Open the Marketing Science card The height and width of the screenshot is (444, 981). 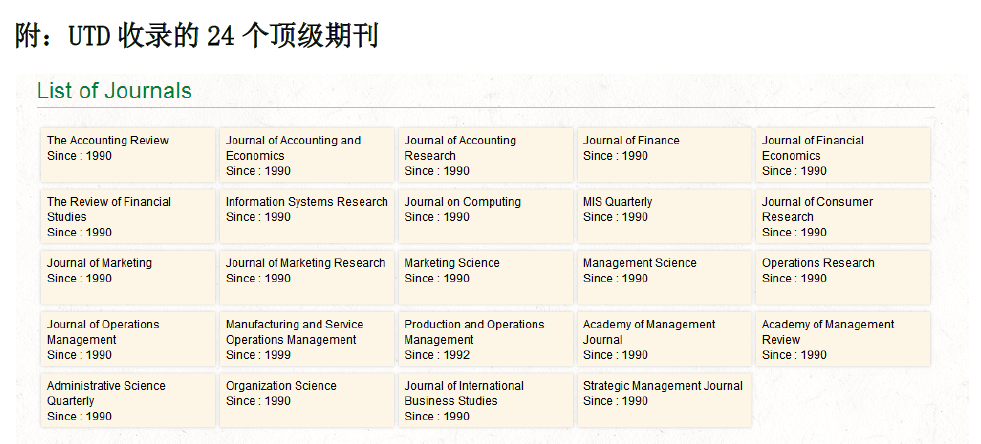485,278
